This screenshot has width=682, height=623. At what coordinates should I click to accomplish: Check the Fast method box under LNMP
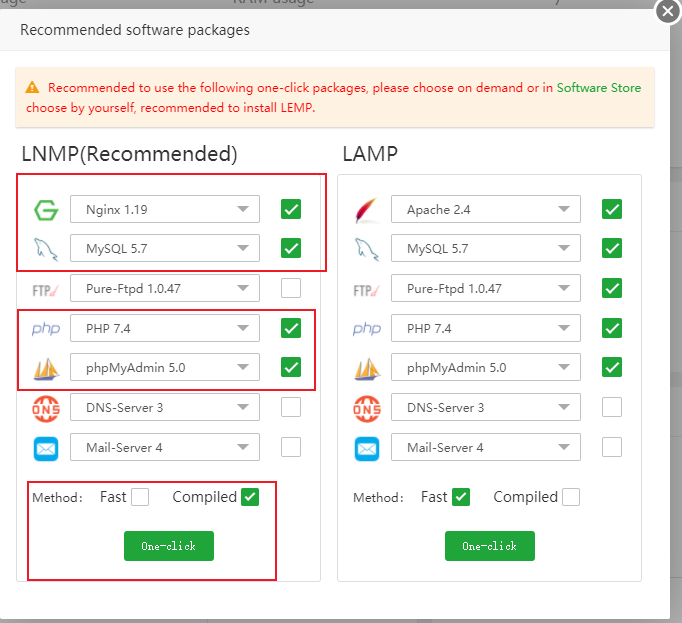(x=139, y=497)
